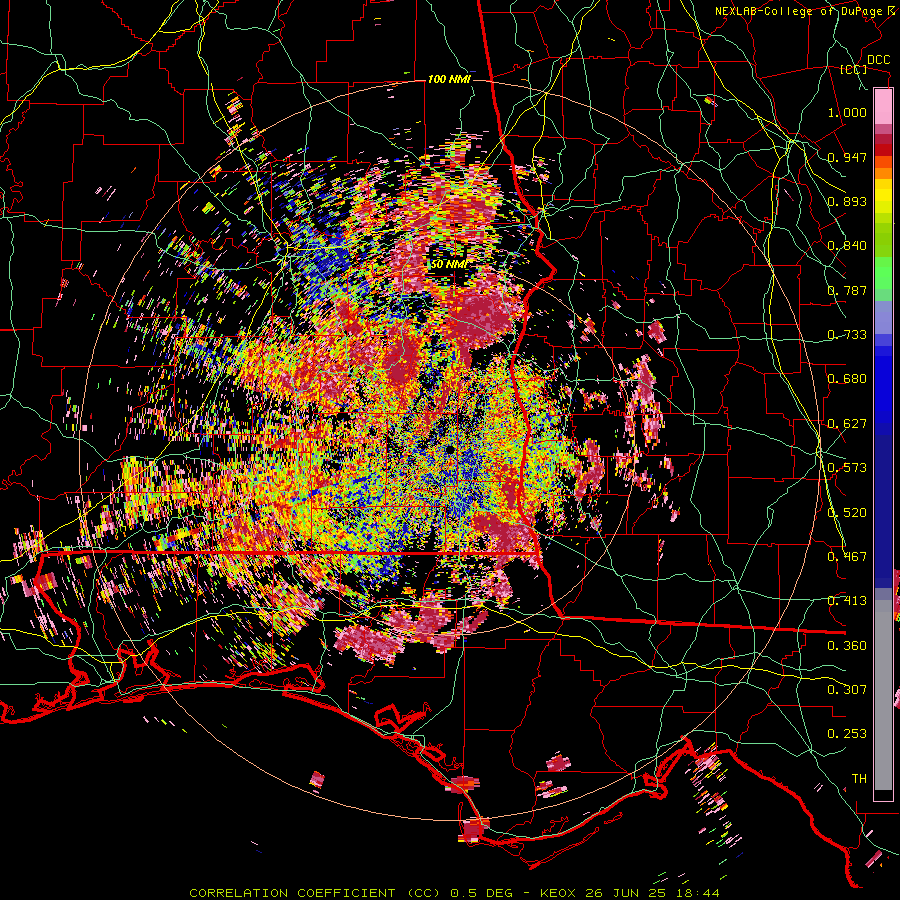Image resolution: width=900 pixels, height=900 pixels.
Task: Click the 0.840 legend value
Action: coord(847,246)
